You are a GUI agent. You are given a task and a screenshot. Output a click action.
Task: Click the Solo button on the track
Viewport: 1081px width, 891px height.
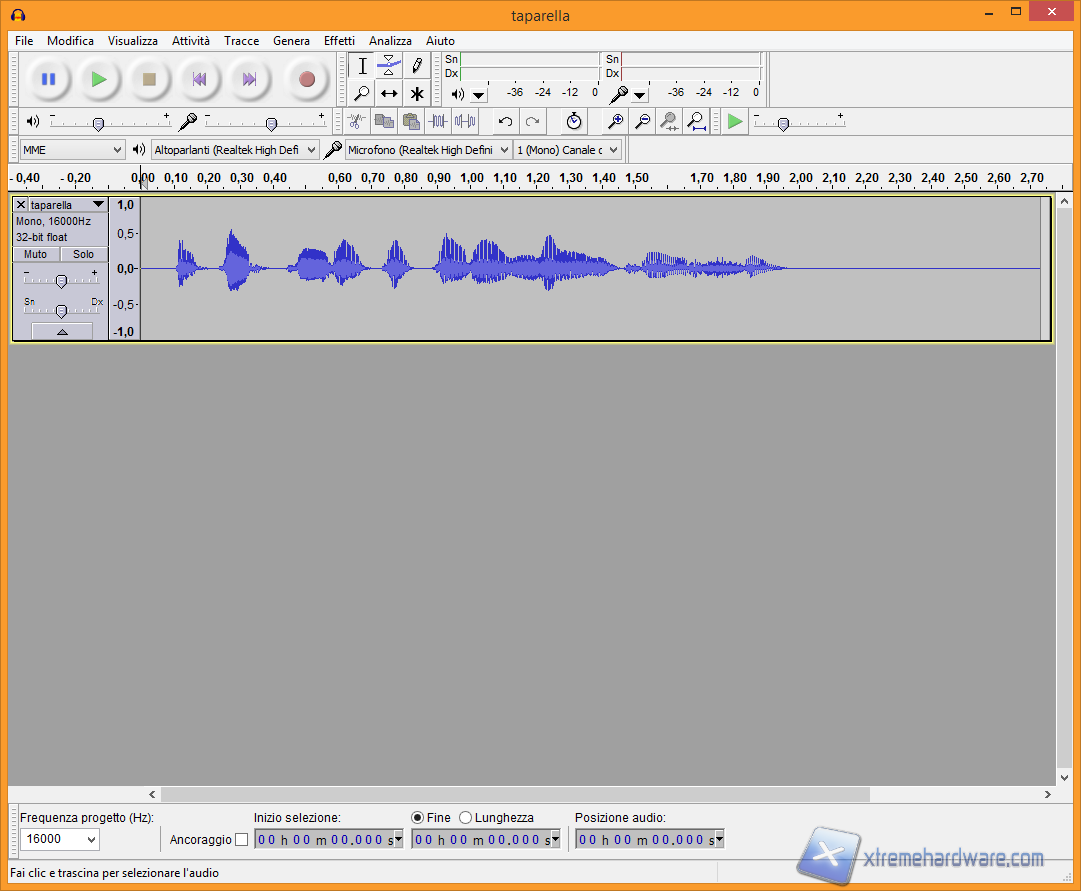pos(84,254)
